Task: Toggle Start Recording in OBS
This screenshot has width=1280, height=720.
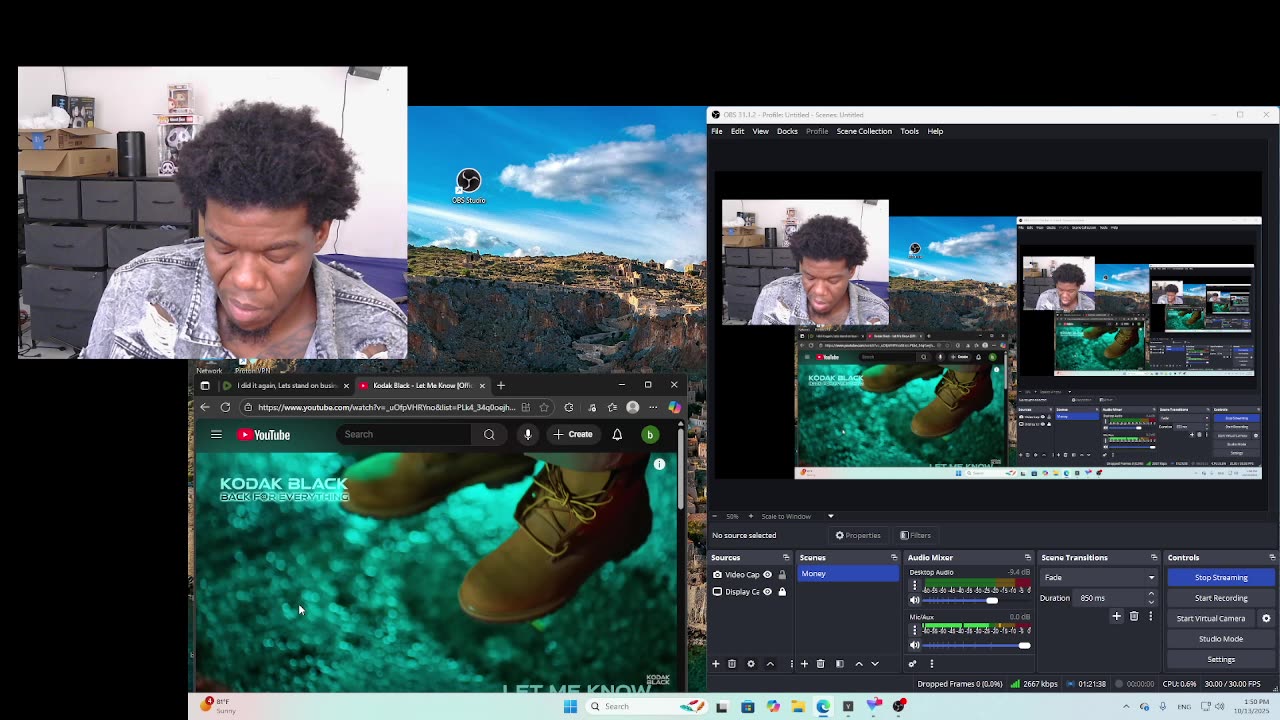Action: [1221, 598]
